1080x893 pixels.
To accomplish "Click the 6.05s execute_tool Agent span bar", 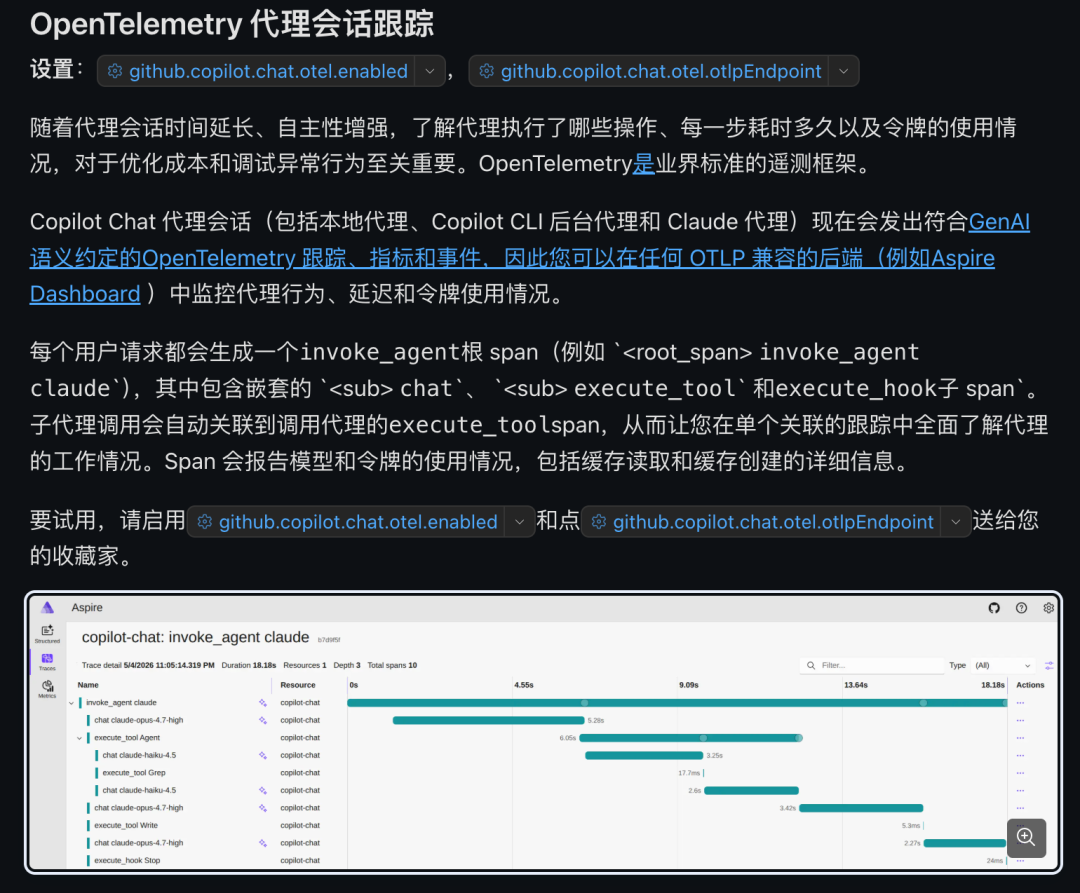I will pyautogui.click(x=691, y=738).
